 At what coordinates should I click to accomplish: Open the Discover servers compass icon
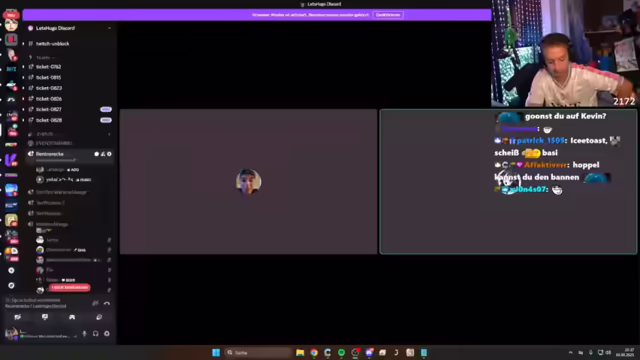tap(11, 285)
